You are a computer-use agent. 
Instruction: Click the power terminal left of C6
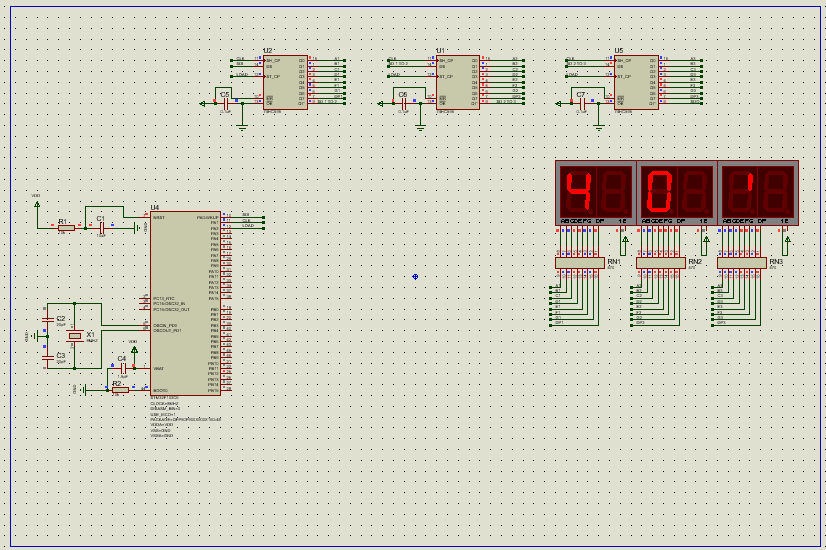pos(380,104)
